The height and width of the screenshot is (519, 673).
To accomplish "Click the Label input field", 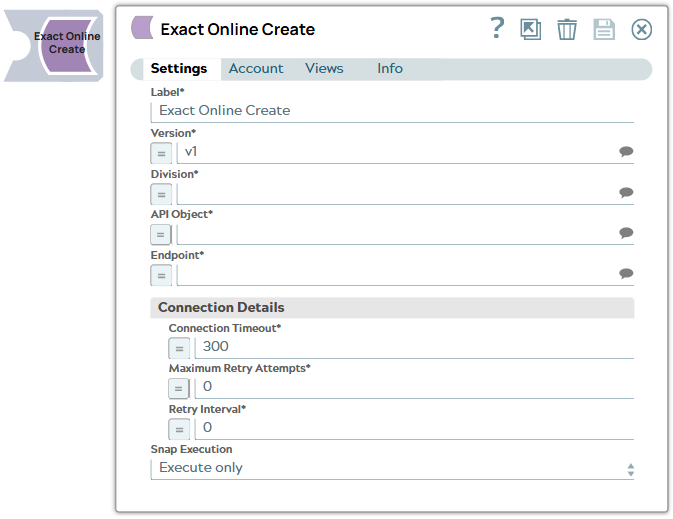I will (392, 111).
